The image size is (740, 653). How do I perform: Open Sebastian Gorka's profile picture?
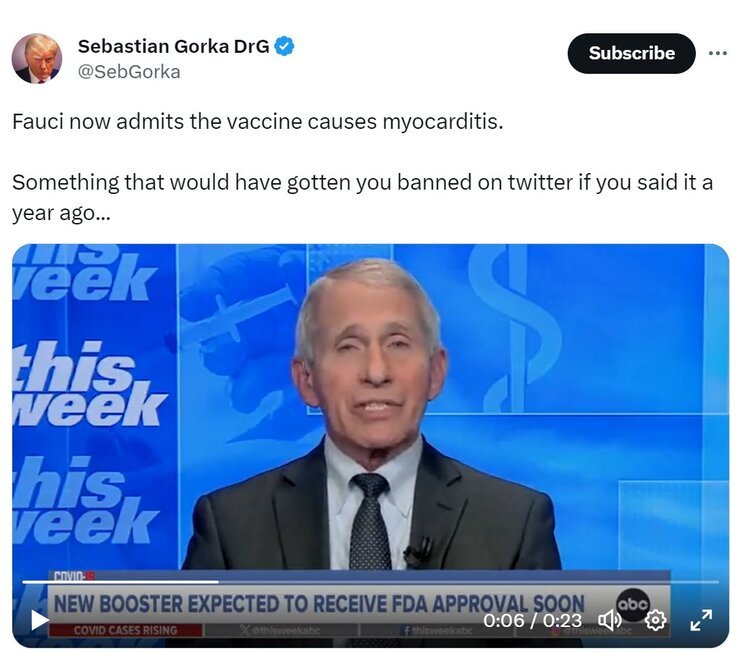(37, 59)
